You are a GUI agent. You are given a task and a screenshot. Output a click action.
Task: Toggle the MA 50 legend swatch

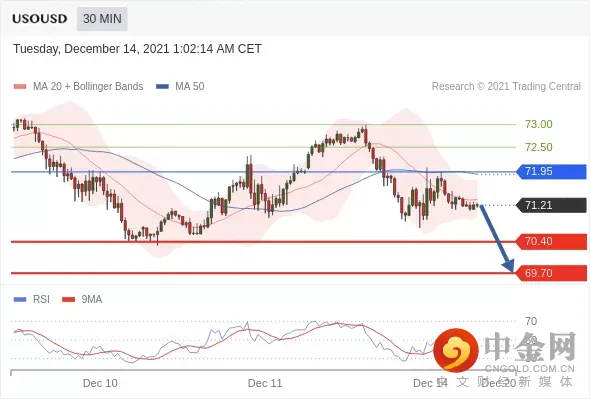pos(162,87)
